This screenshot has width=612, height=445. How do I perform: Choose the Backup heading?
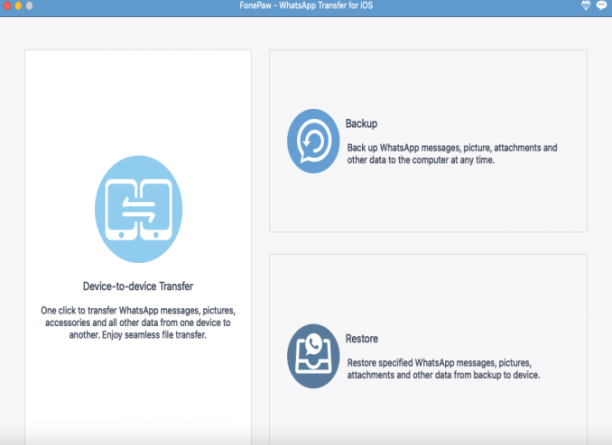[361, 123]
